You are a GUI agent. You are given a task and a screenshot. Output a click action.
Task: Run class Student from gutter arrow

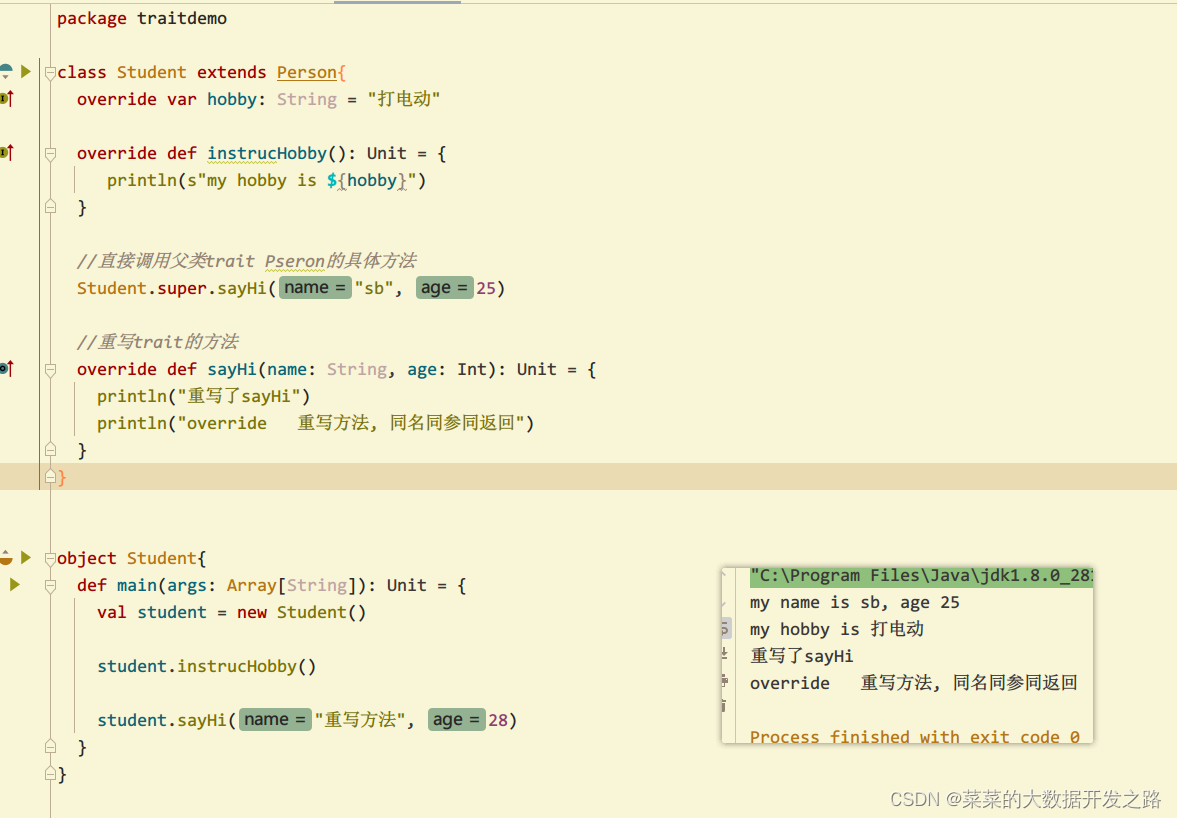[x=26, y=71]
